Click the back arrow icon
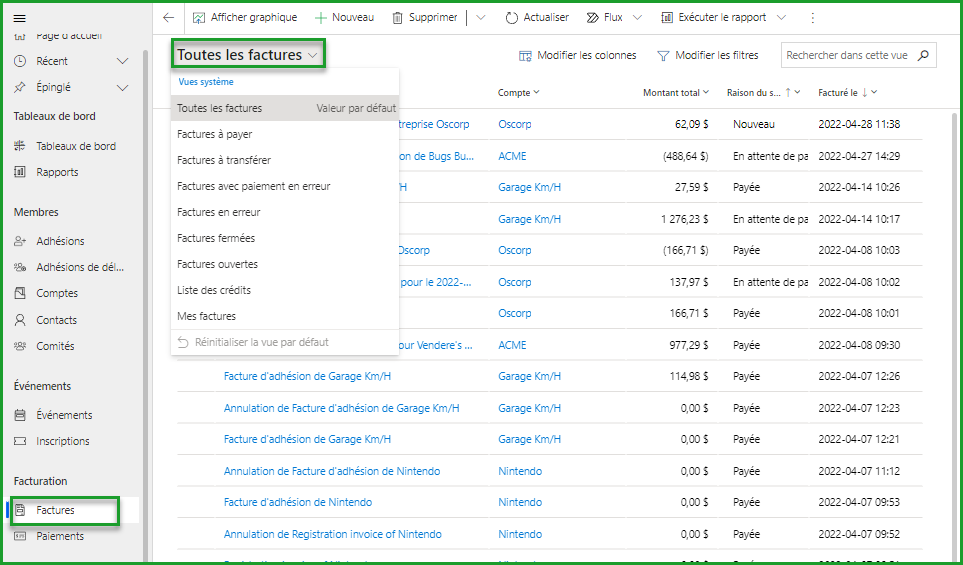Image resolution: width=963 pixels, height=565 pixels. [x=168, y=18]
